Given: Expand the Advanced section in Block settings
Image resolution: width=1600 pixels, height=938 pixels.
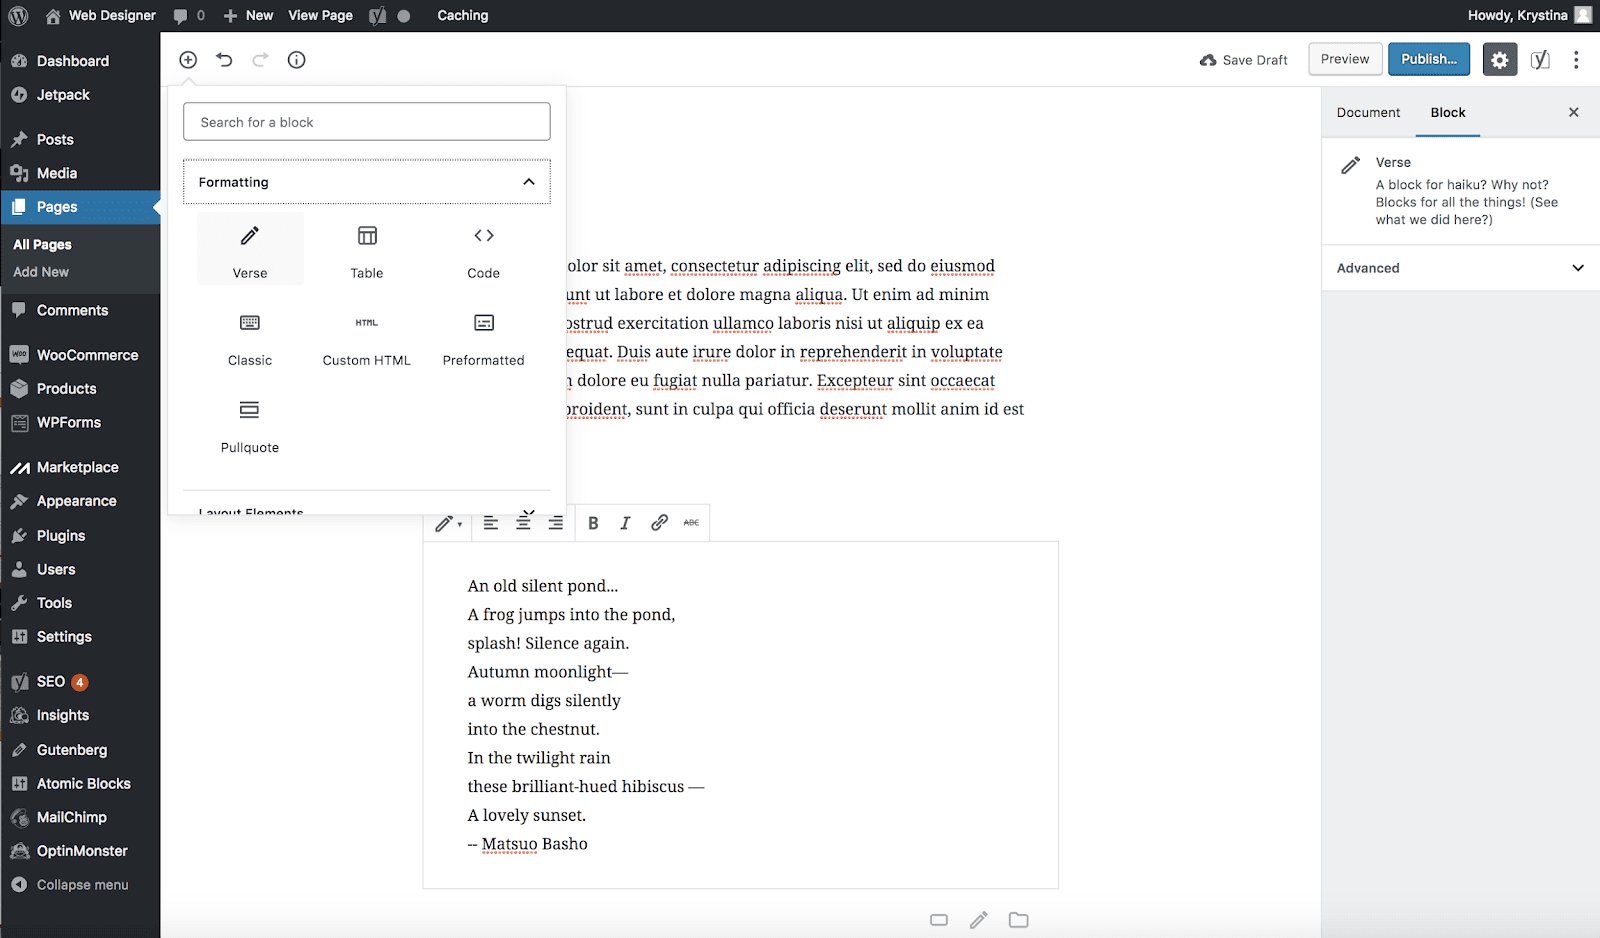Looking at the screenshot, I should pos(1458,267).
